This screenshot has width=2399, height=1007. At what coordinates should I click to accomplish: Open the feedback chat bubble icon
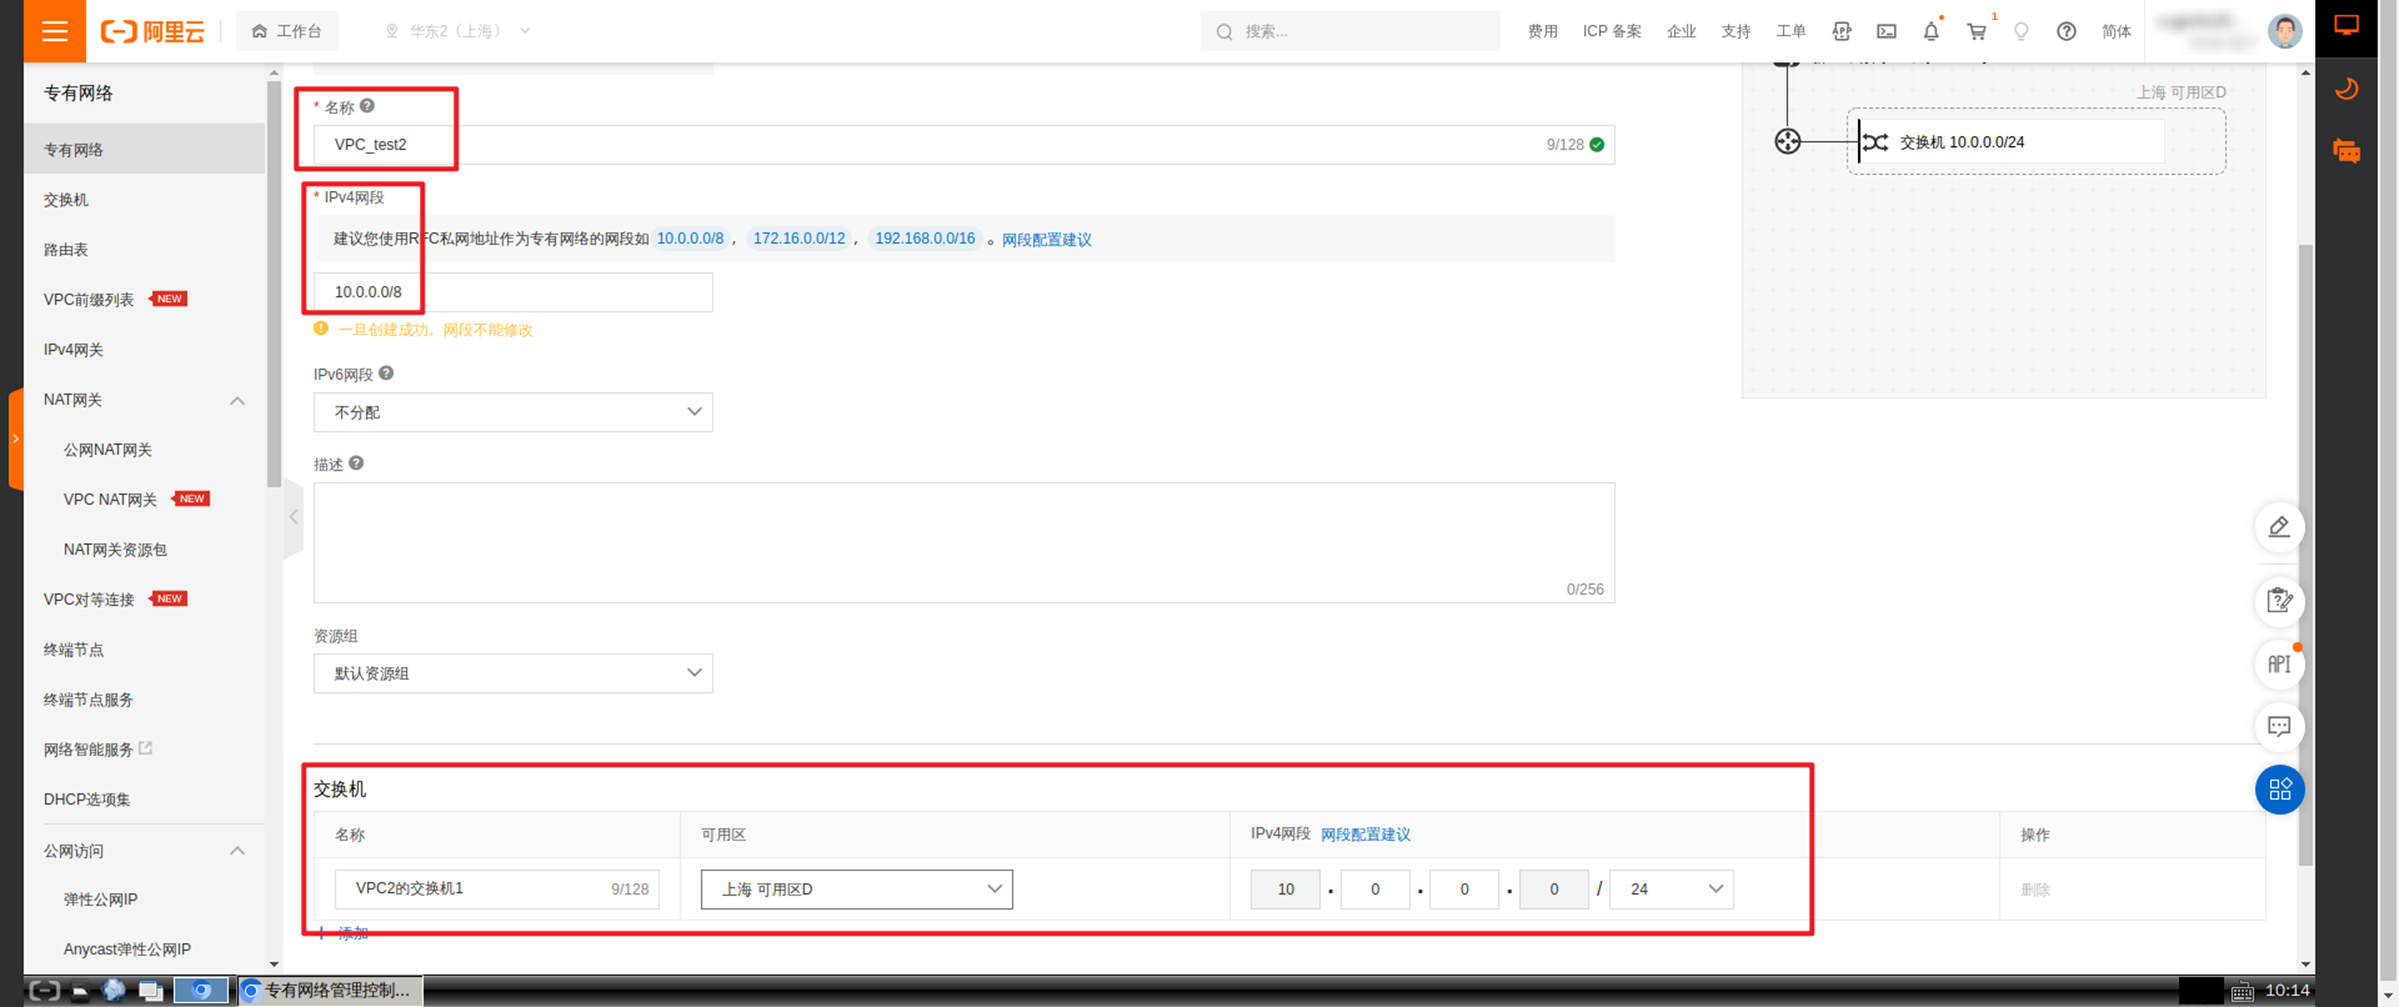(x=2279, y=727)
